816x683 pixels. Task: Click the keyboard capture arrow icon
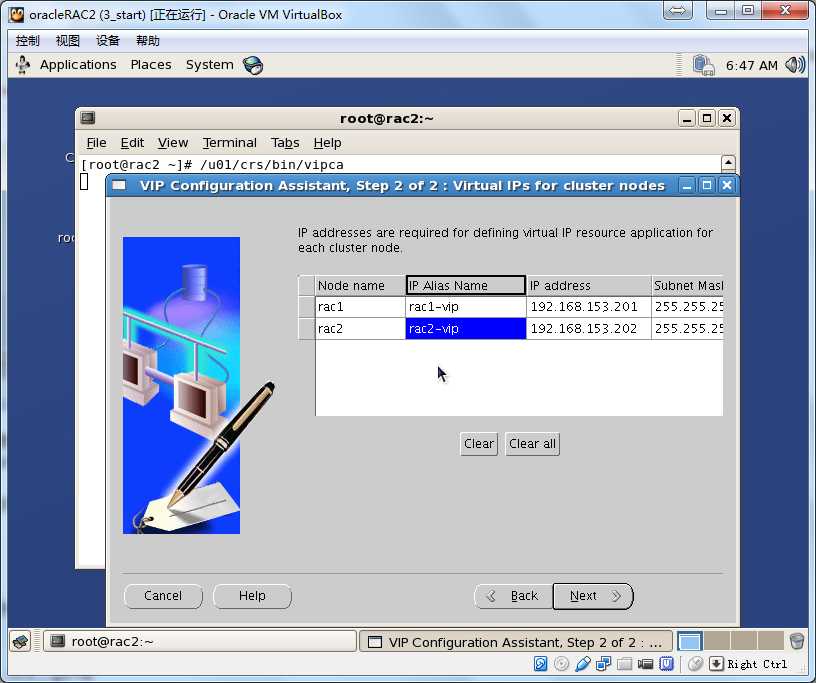pos(717,664)
